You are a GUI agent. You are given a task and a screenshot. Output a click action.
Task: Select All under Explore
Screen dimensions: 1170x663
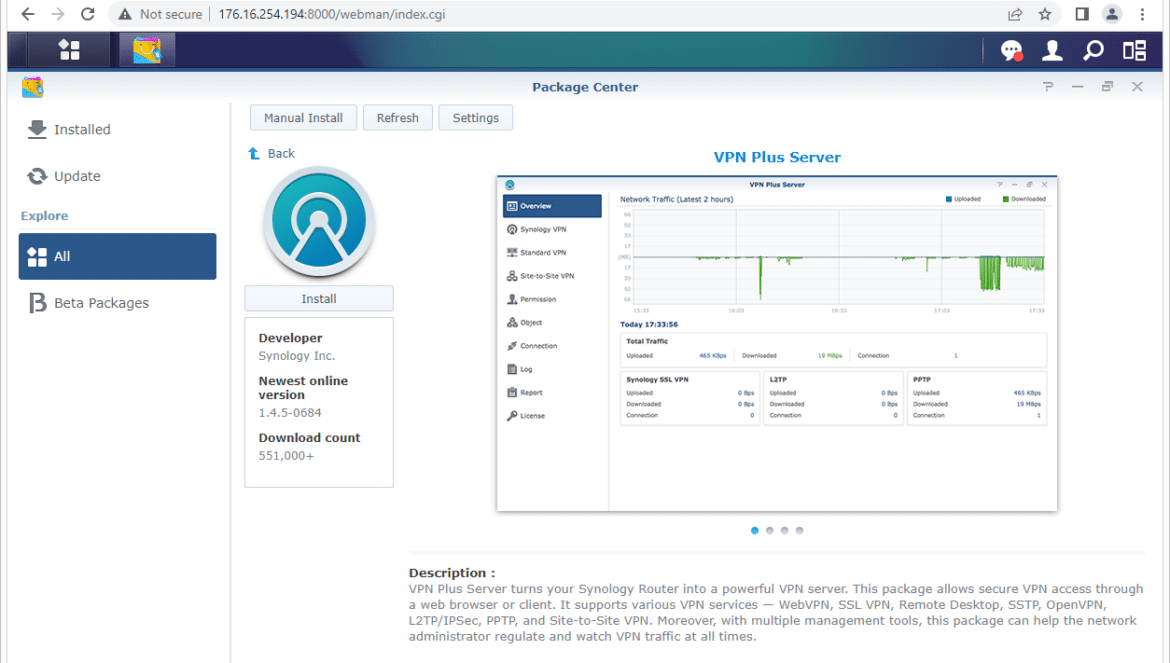(118, 257)
